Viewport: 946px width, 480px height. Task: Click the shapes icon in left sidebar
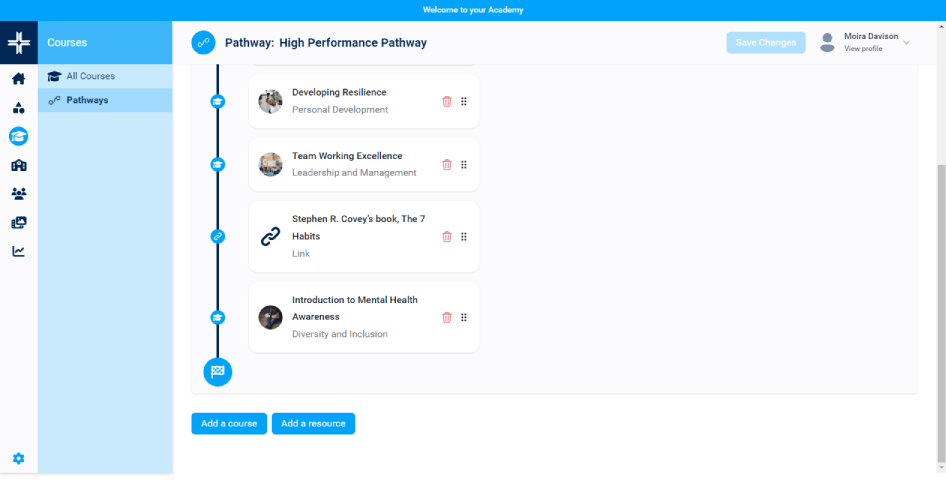[x=18, y=108]
